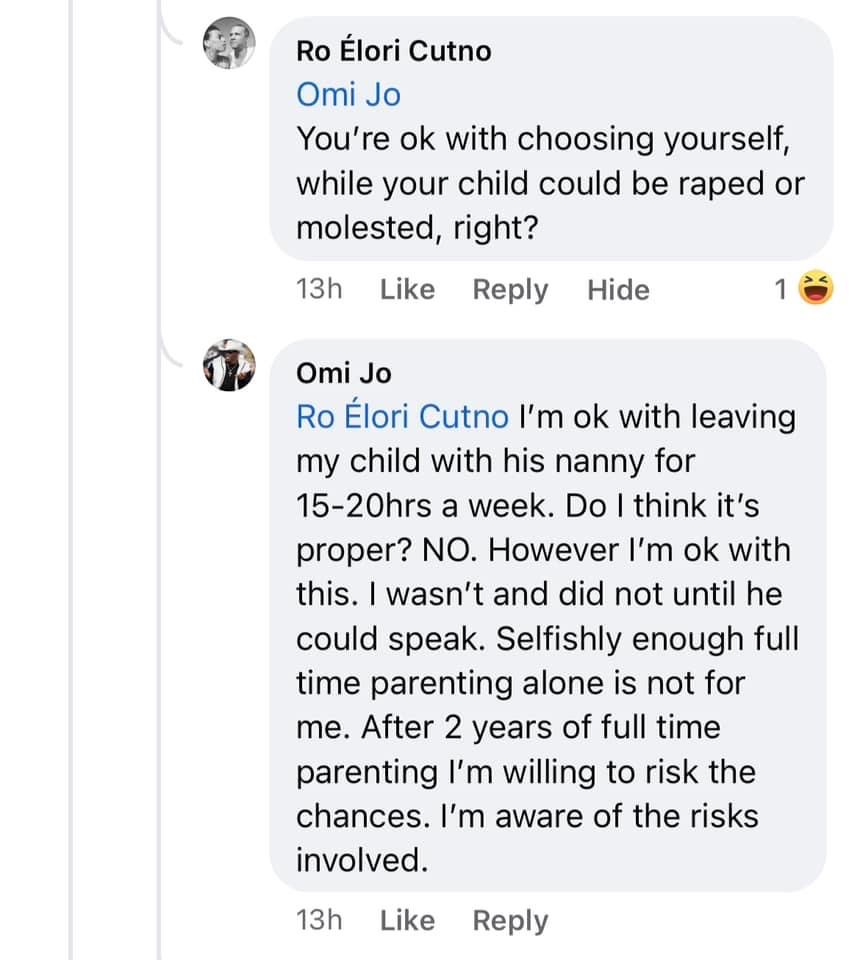Like Omi Jo's reply

tap(407, 920)
